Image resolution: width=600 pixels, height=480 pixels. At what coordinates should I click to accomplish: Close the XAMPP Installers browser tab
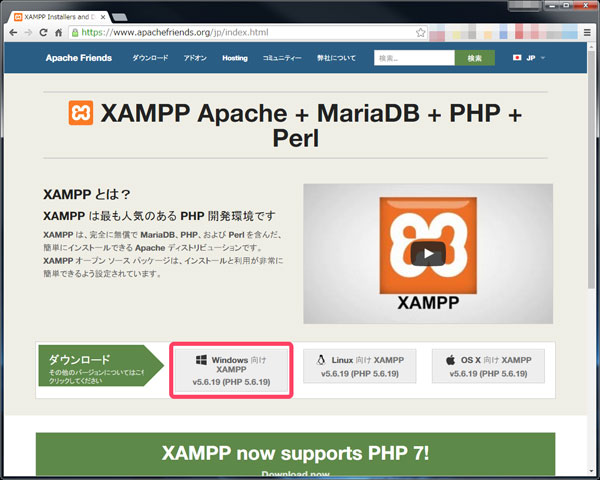point(103,17)
